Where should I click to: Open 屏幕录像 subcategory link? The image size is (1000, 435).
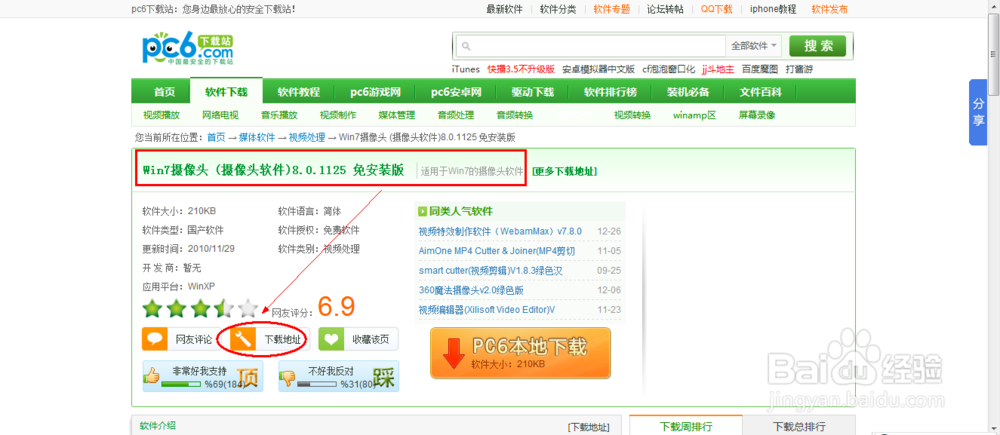coord(757,115)
